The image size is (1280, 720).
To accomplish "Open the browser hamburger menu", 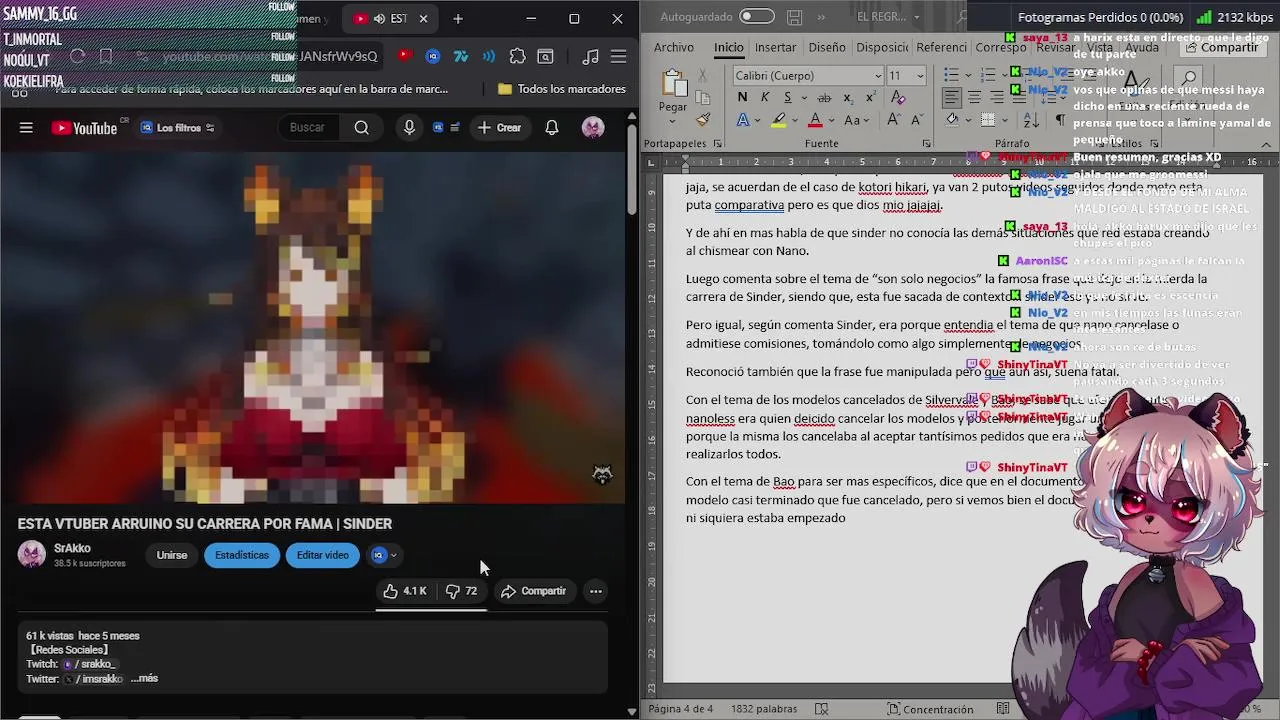I will pyautogui.click(x=619, y=57).
